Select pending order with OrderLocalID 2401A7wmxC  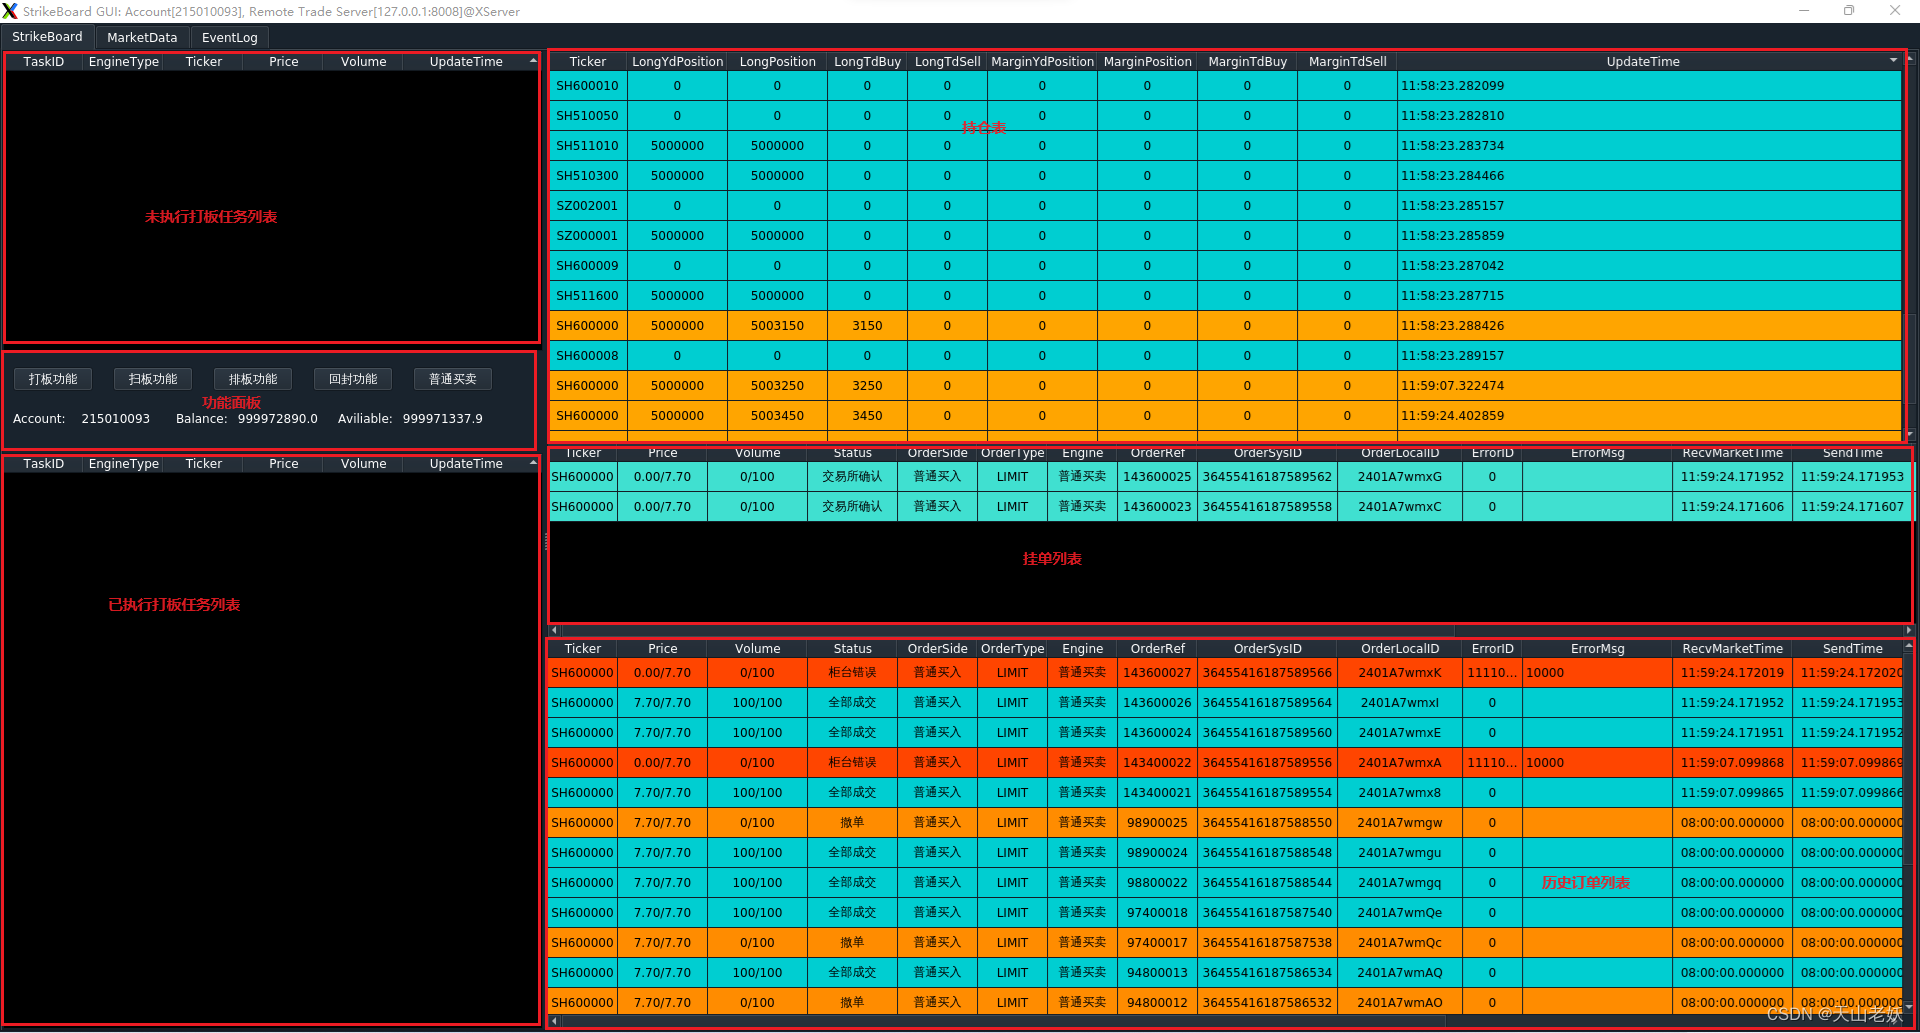point(1229,507)
